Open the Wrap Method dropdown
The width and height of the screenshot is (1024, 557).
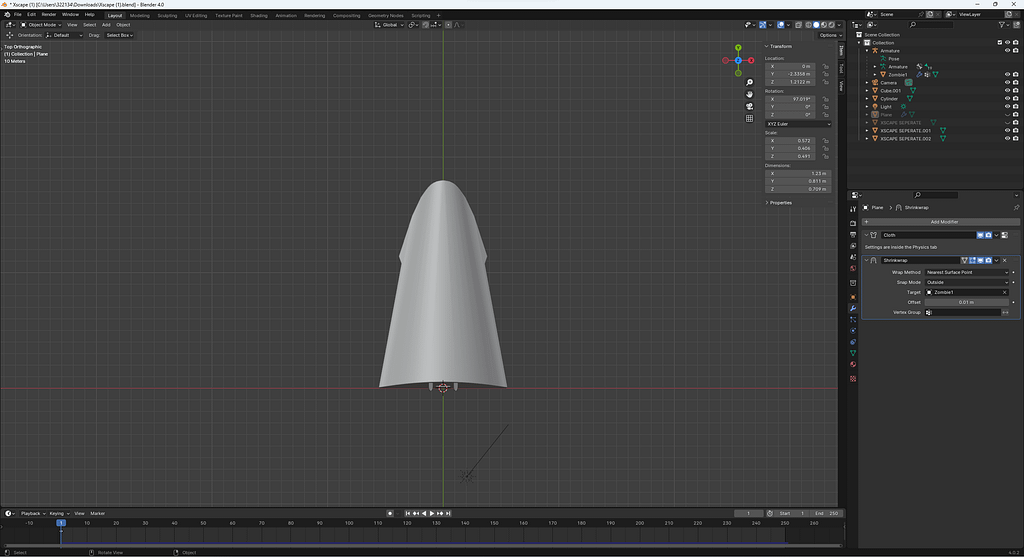966,272
